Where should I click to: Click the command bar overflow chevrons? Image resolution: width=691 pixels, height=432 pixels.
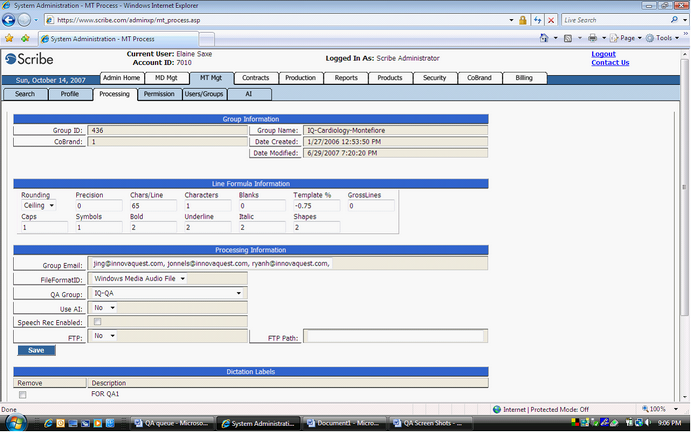[686, 33]
